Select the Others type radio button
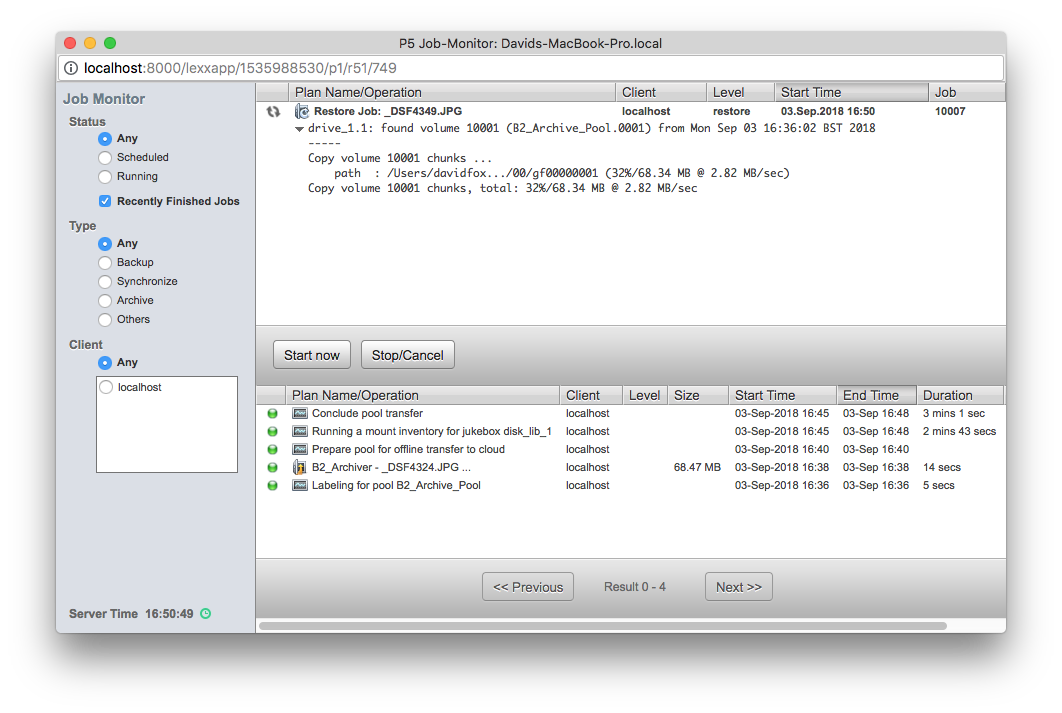Viewport: 1062px width, 713px height. (x=104, y=320)
